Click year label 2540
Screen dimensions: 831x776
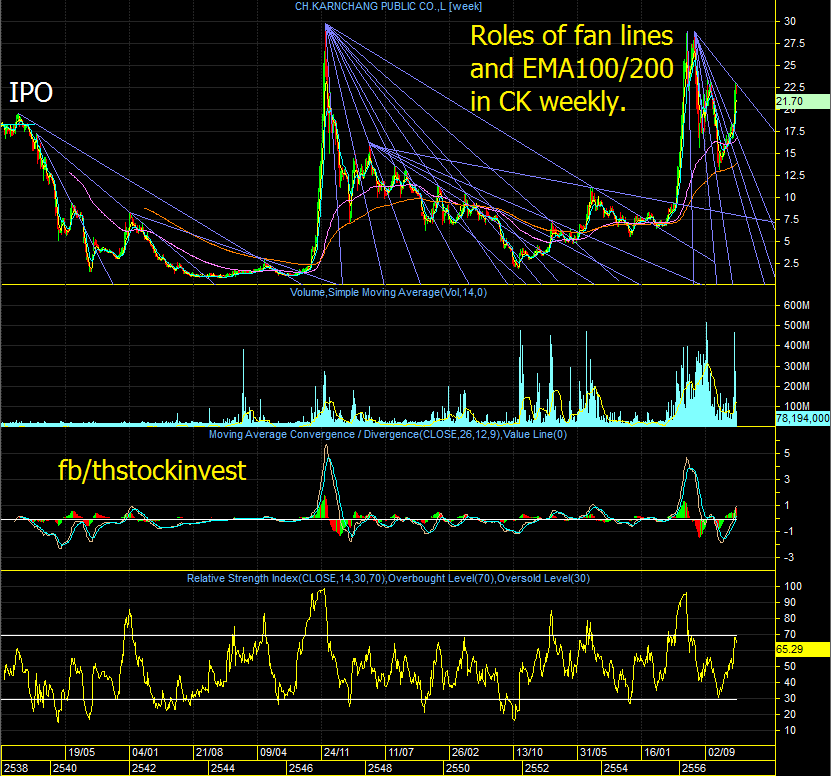[65, 769]
